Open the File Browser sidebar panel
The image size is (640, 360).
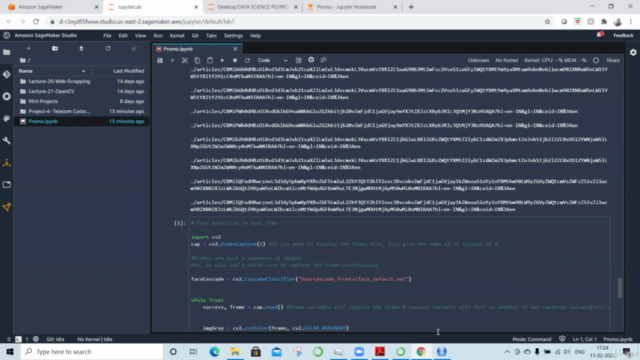tap(7, 52)
